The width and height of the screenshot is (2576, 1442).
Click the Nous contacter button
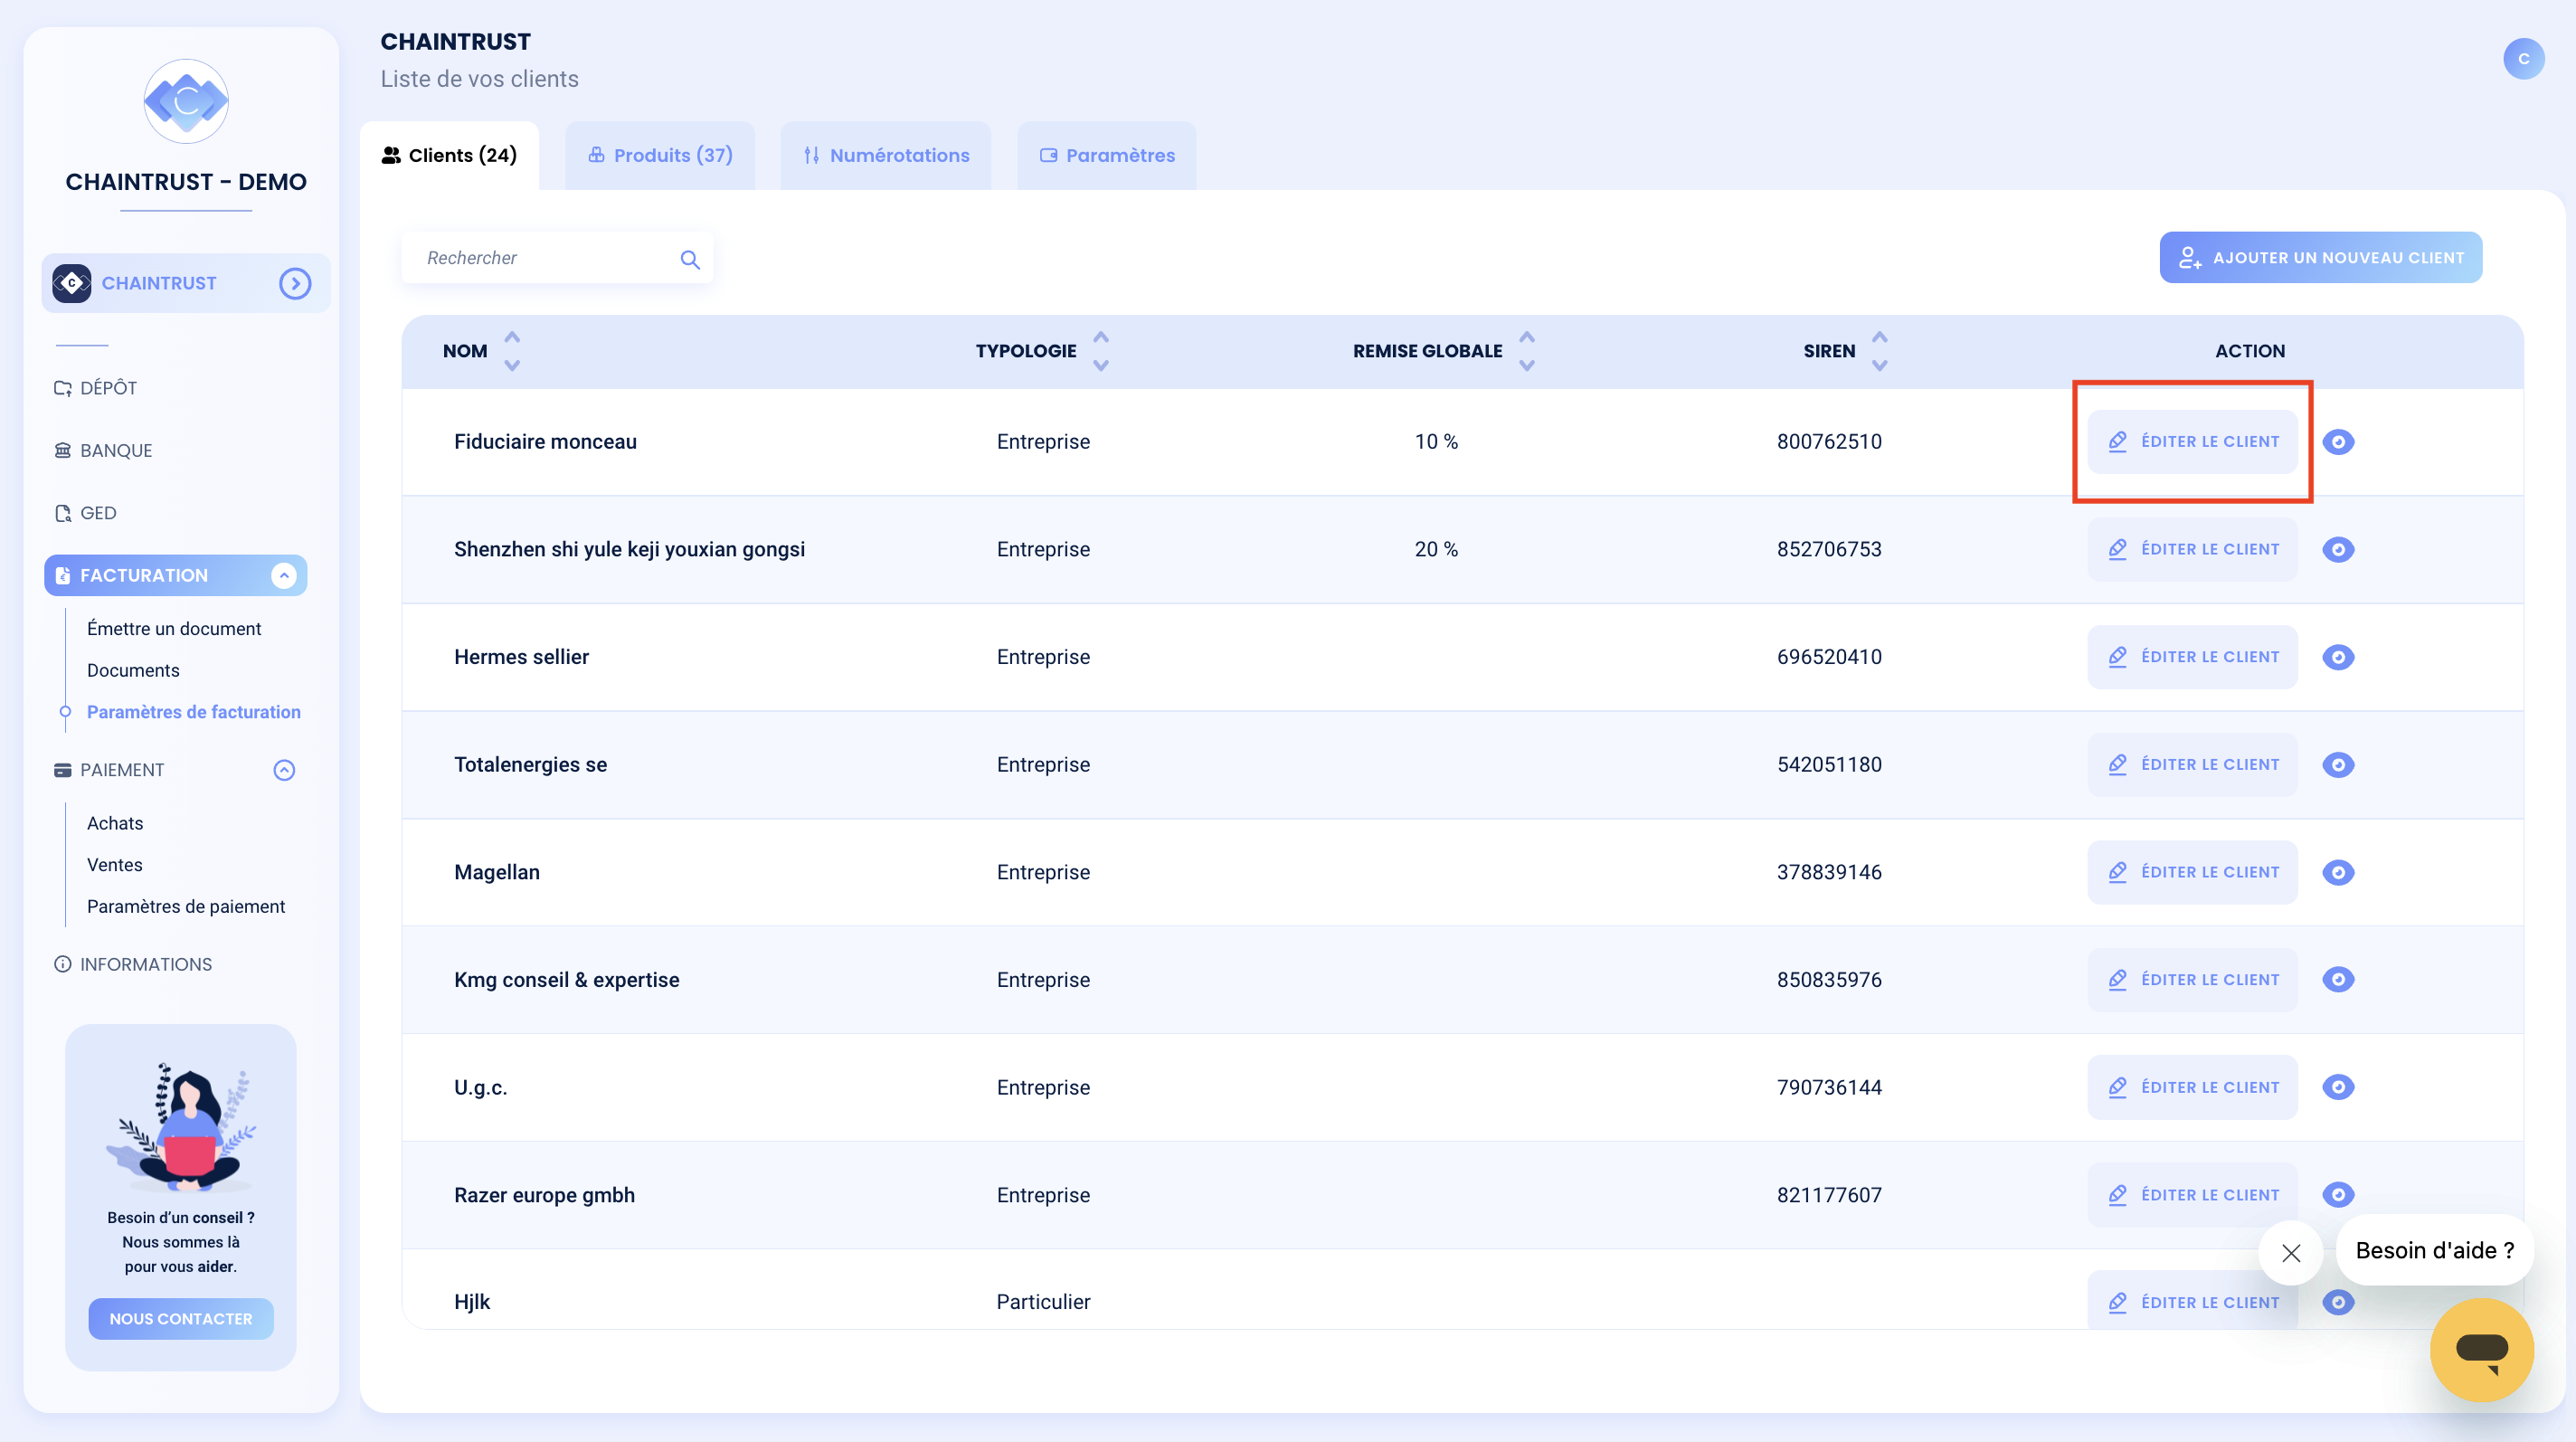[x=181, y=1318]
